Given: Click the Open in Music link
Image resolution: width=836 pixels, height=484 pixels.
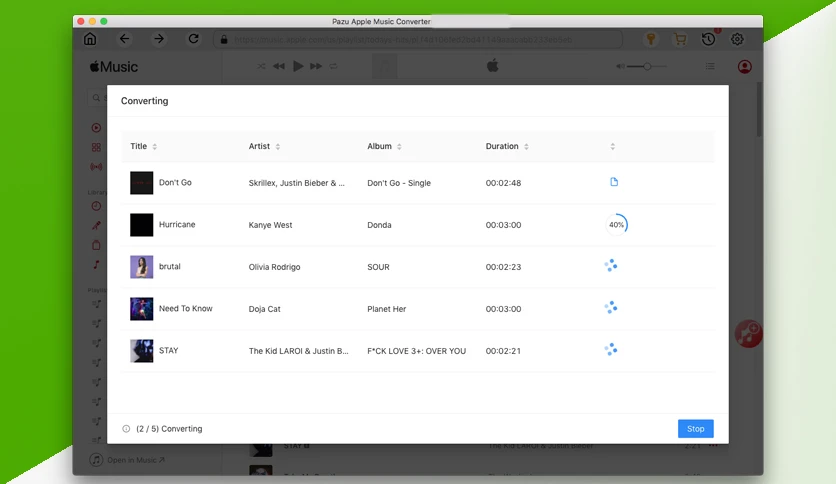Looking at the screenshot, I should tap(135, 459).
